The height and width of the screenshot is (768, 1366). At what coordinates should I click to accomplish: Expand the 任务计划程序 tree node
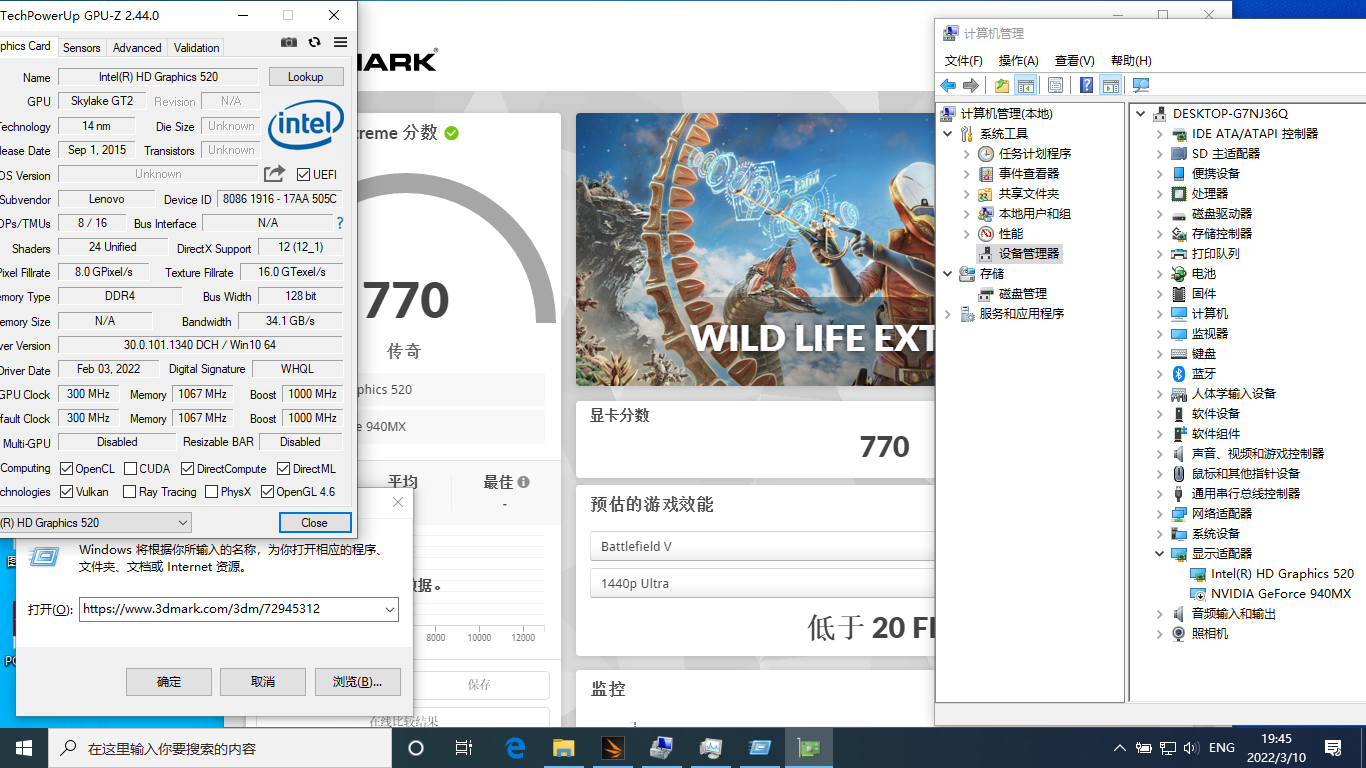coord(966,153)
